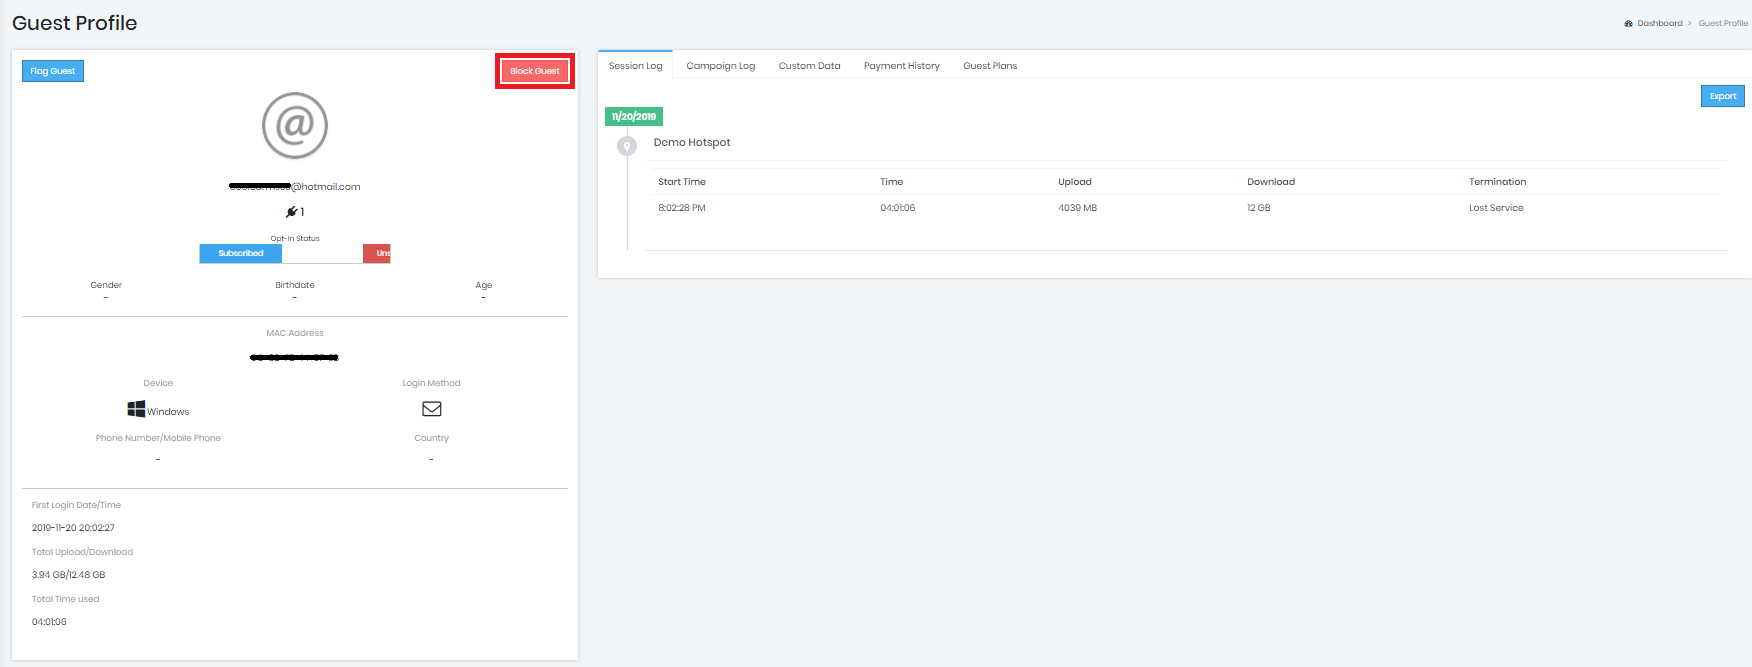
Task: Click the Upload column header
Action: [x=1075, y=182]
